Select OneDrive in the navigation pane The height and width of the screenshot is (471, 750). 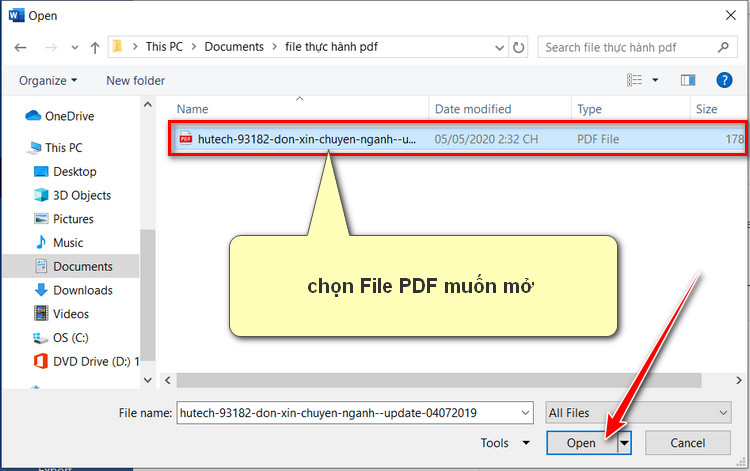69,116
